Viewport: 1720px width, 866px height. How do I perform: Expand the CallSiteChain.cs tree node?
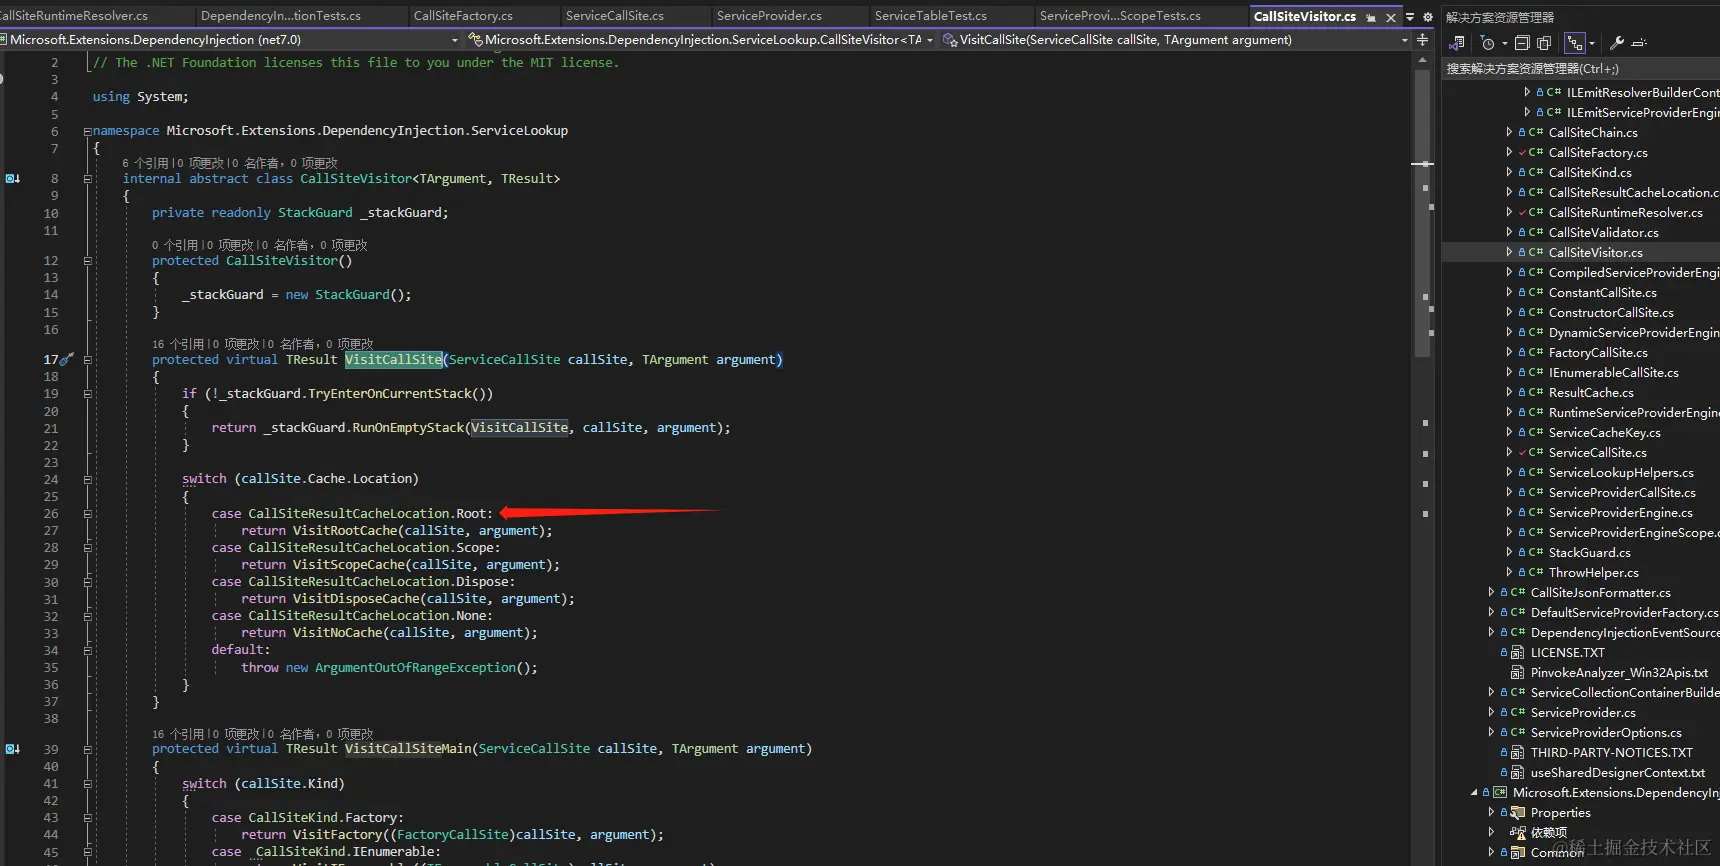tap(1509, 132)
